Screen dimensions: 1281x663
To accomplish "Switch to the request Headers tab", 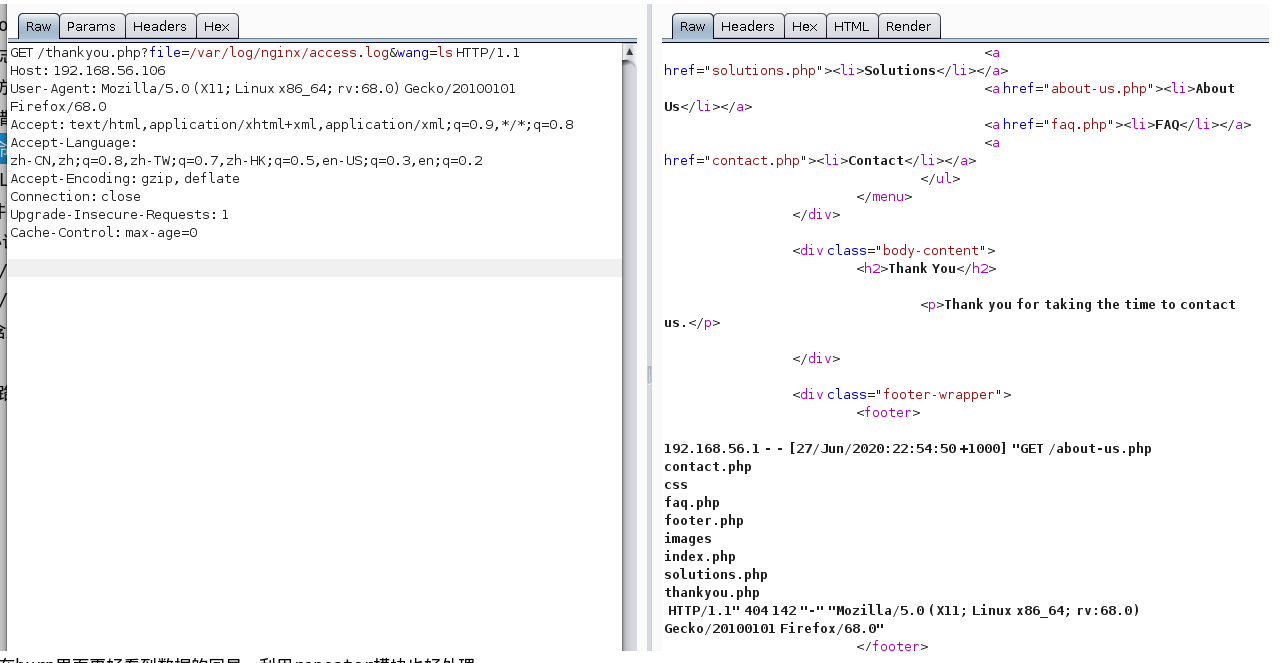I will tap(159, 27).
